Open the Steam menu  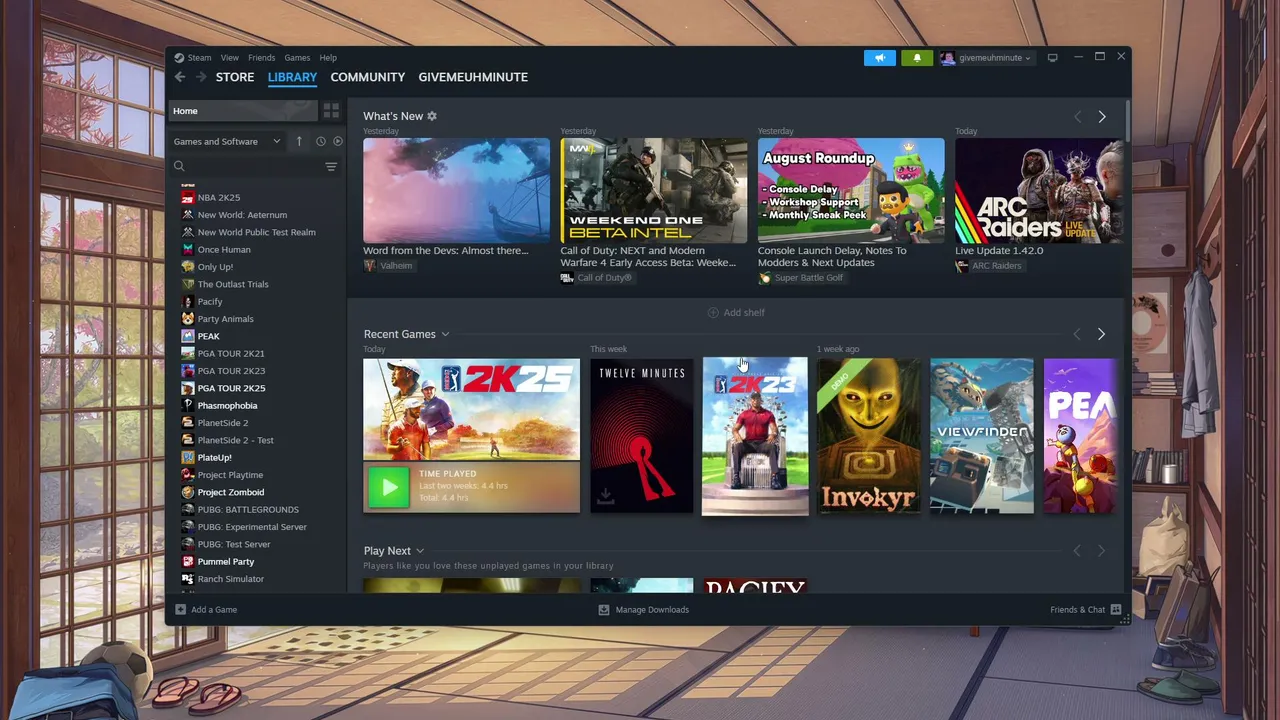point(199,58)
